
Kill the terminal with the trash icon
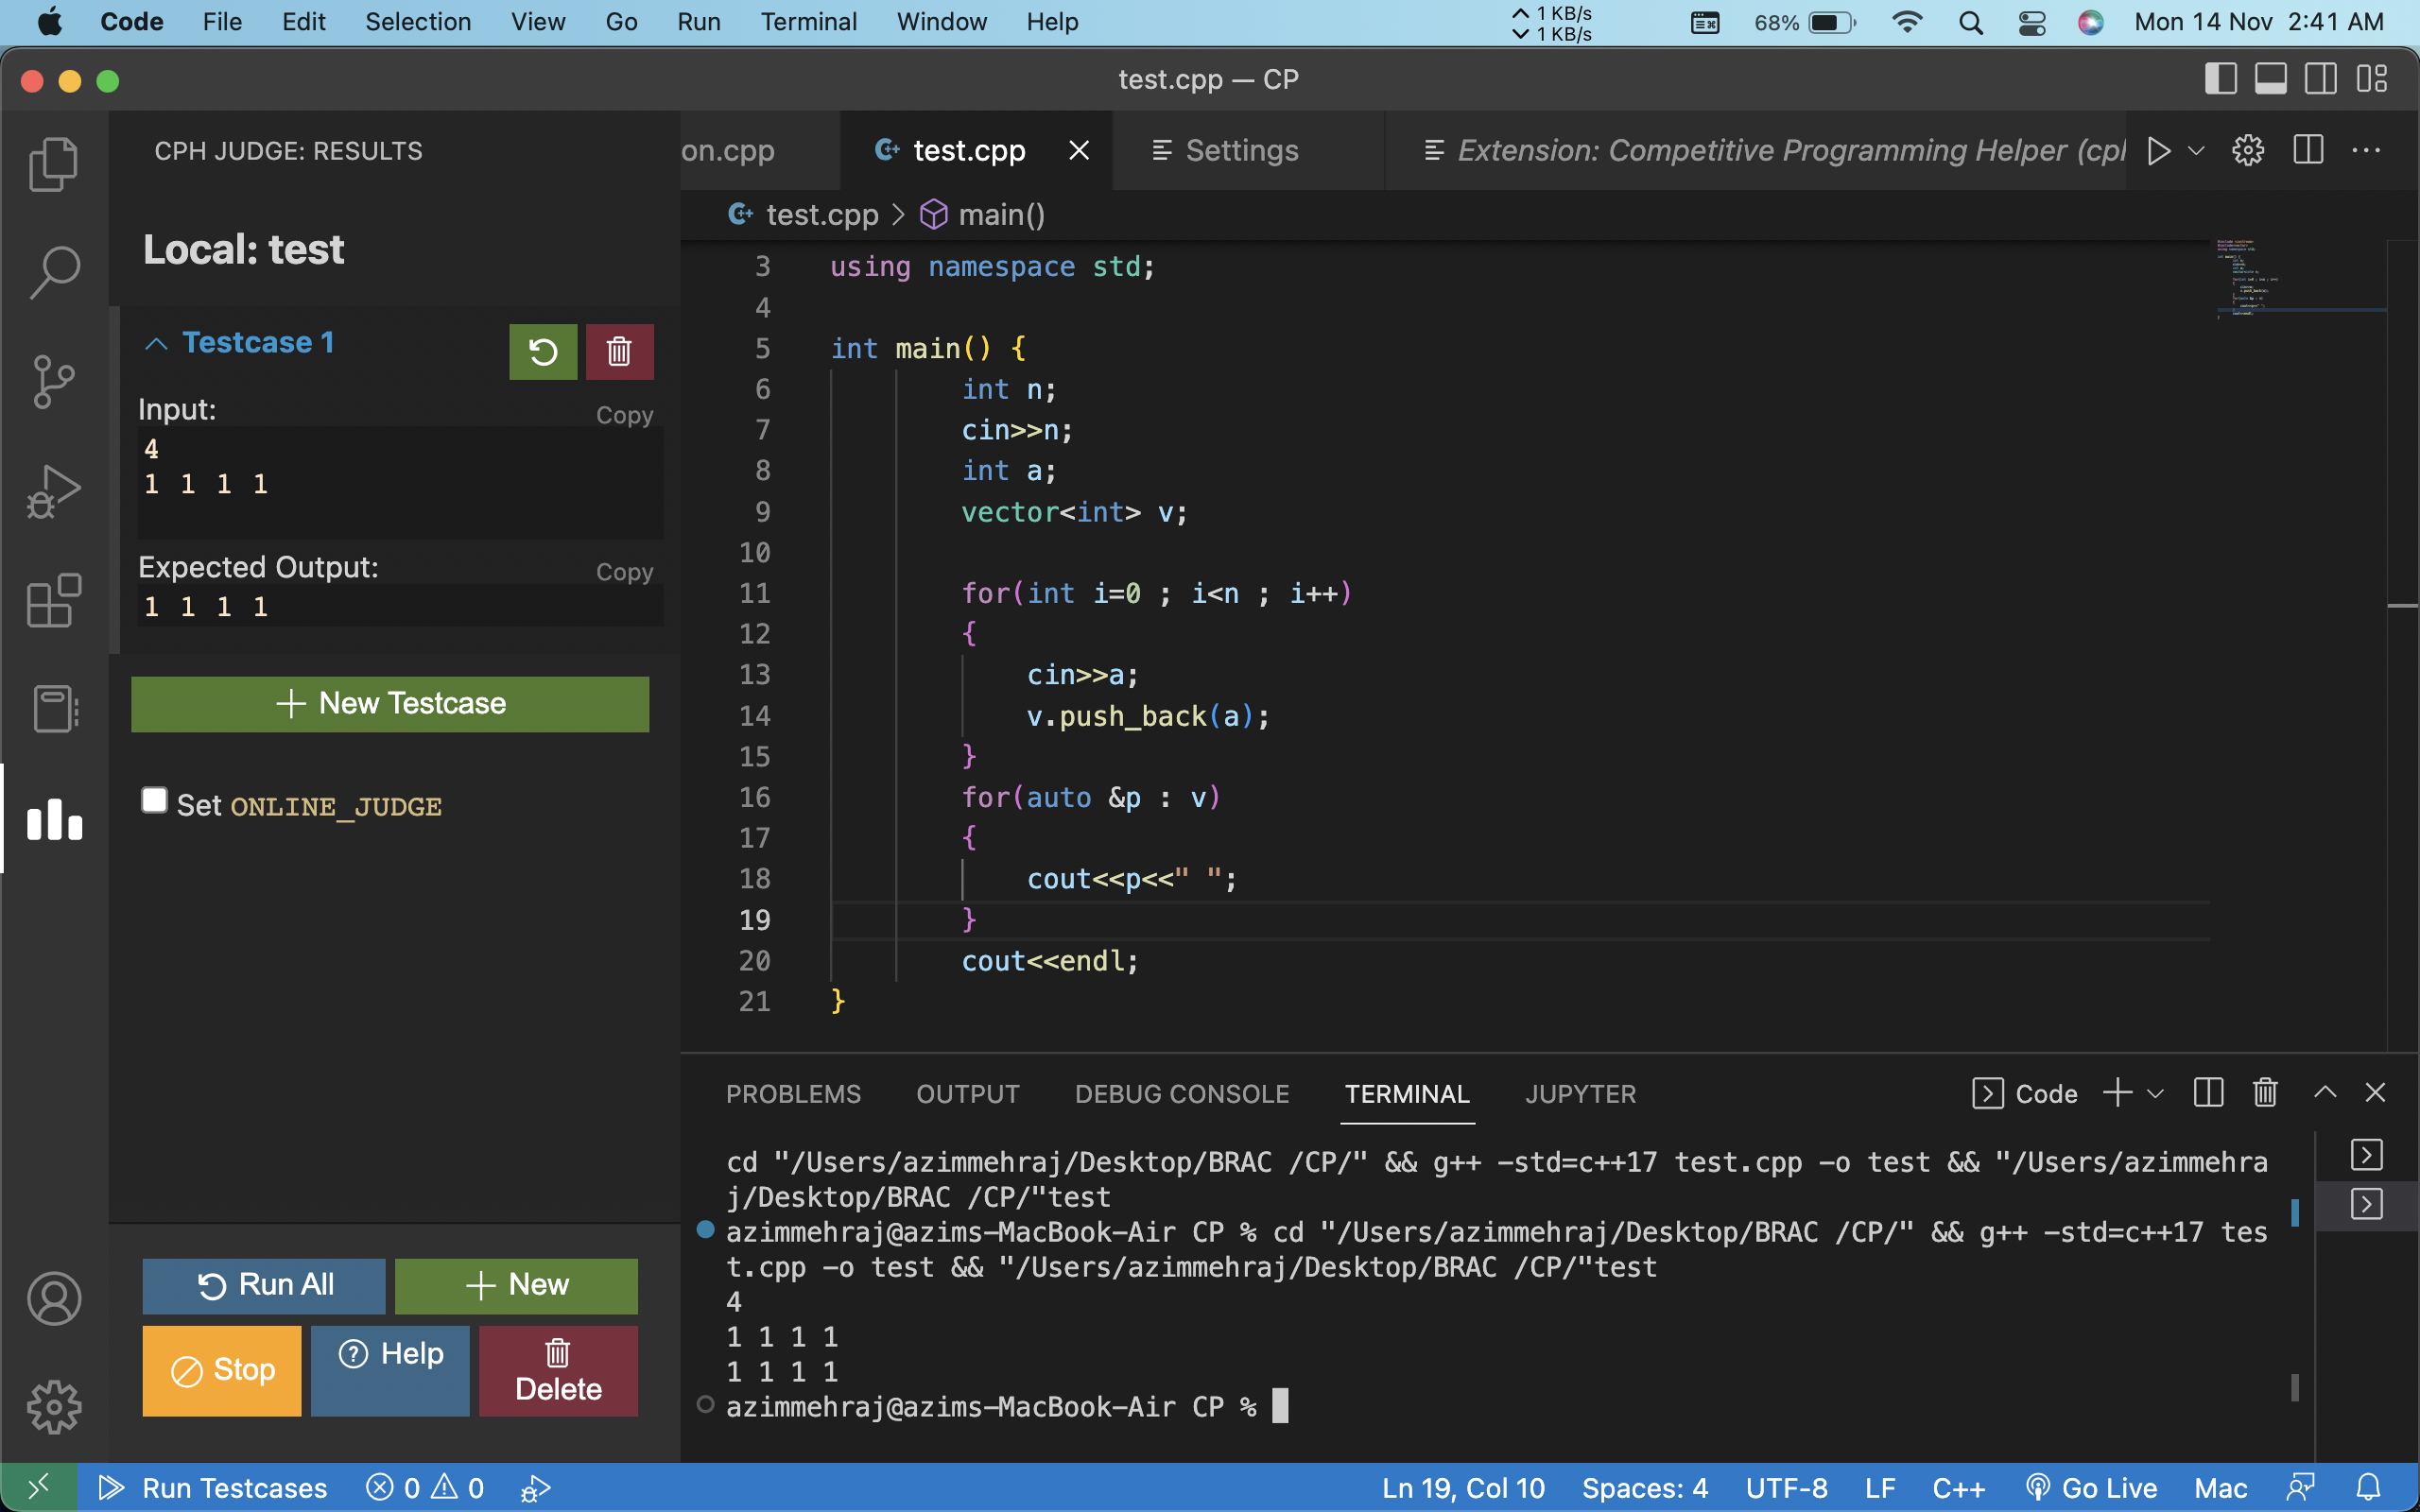pos(2263,1093)
